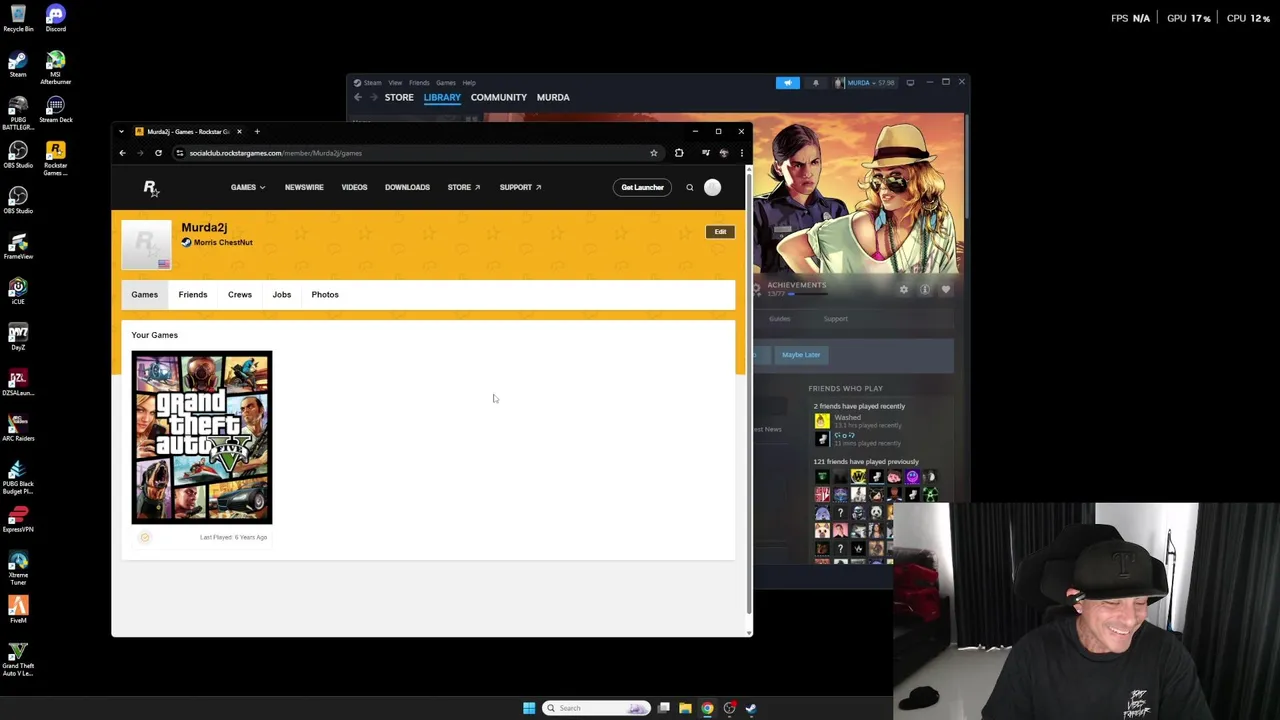Open PUBG Battlegrounds desktop shortcut
Viewport: 1280px width, 720px height.
click(18, 113)
